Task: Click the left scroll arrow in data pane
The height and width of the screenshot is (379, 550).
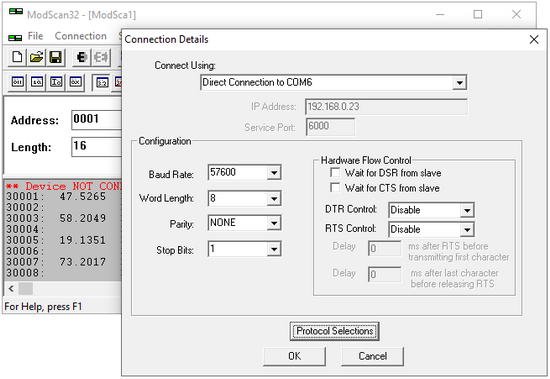Action: click(11, 289)
